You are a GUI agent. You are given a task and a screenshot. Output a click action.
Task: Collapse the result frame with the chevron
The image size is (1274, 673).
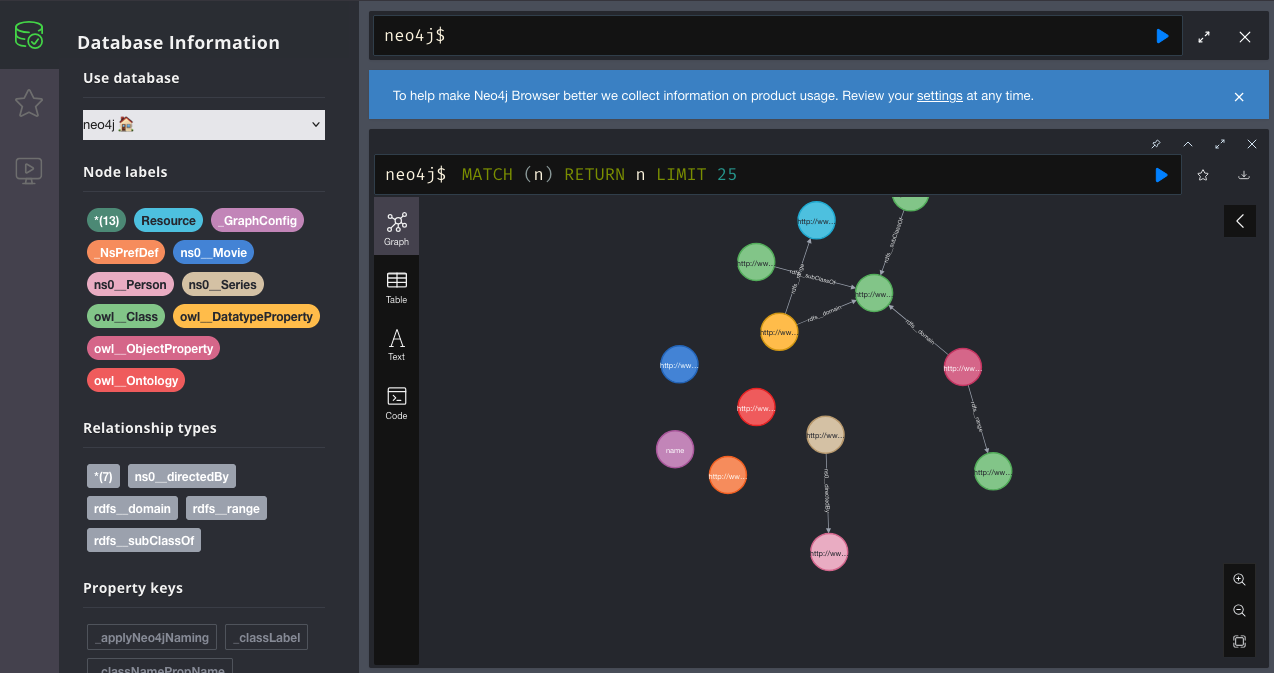(x=1188, y=144)
